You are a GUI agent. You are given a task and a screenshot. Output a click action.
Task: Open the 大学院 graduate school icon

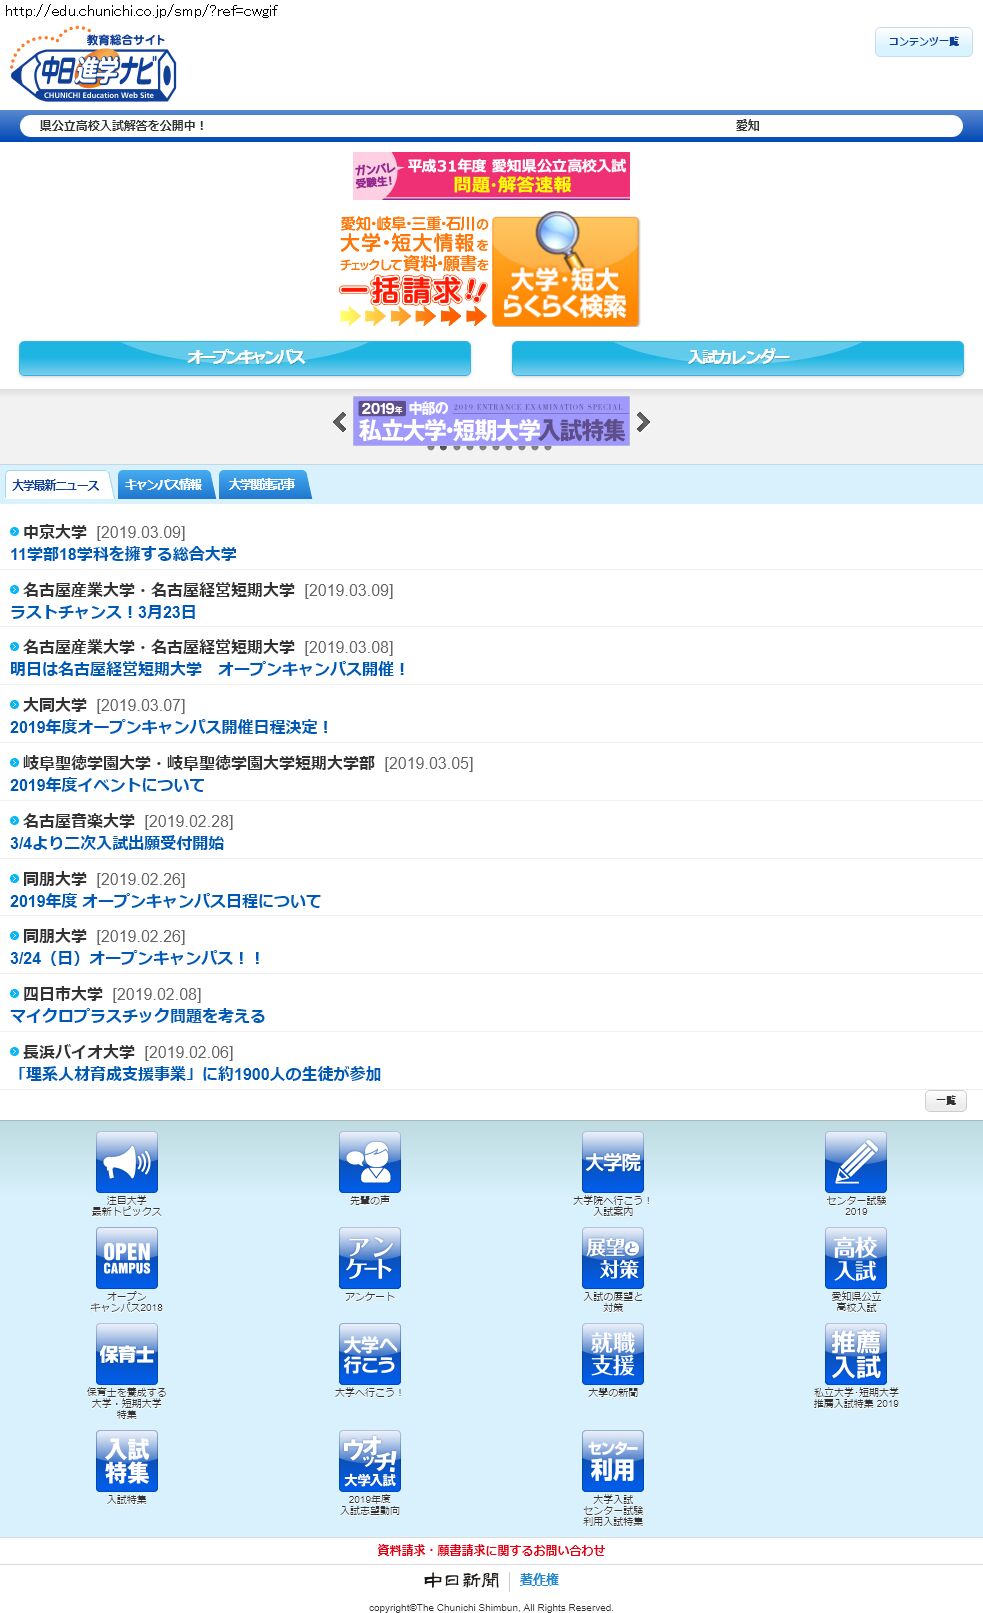point(612,1162)
